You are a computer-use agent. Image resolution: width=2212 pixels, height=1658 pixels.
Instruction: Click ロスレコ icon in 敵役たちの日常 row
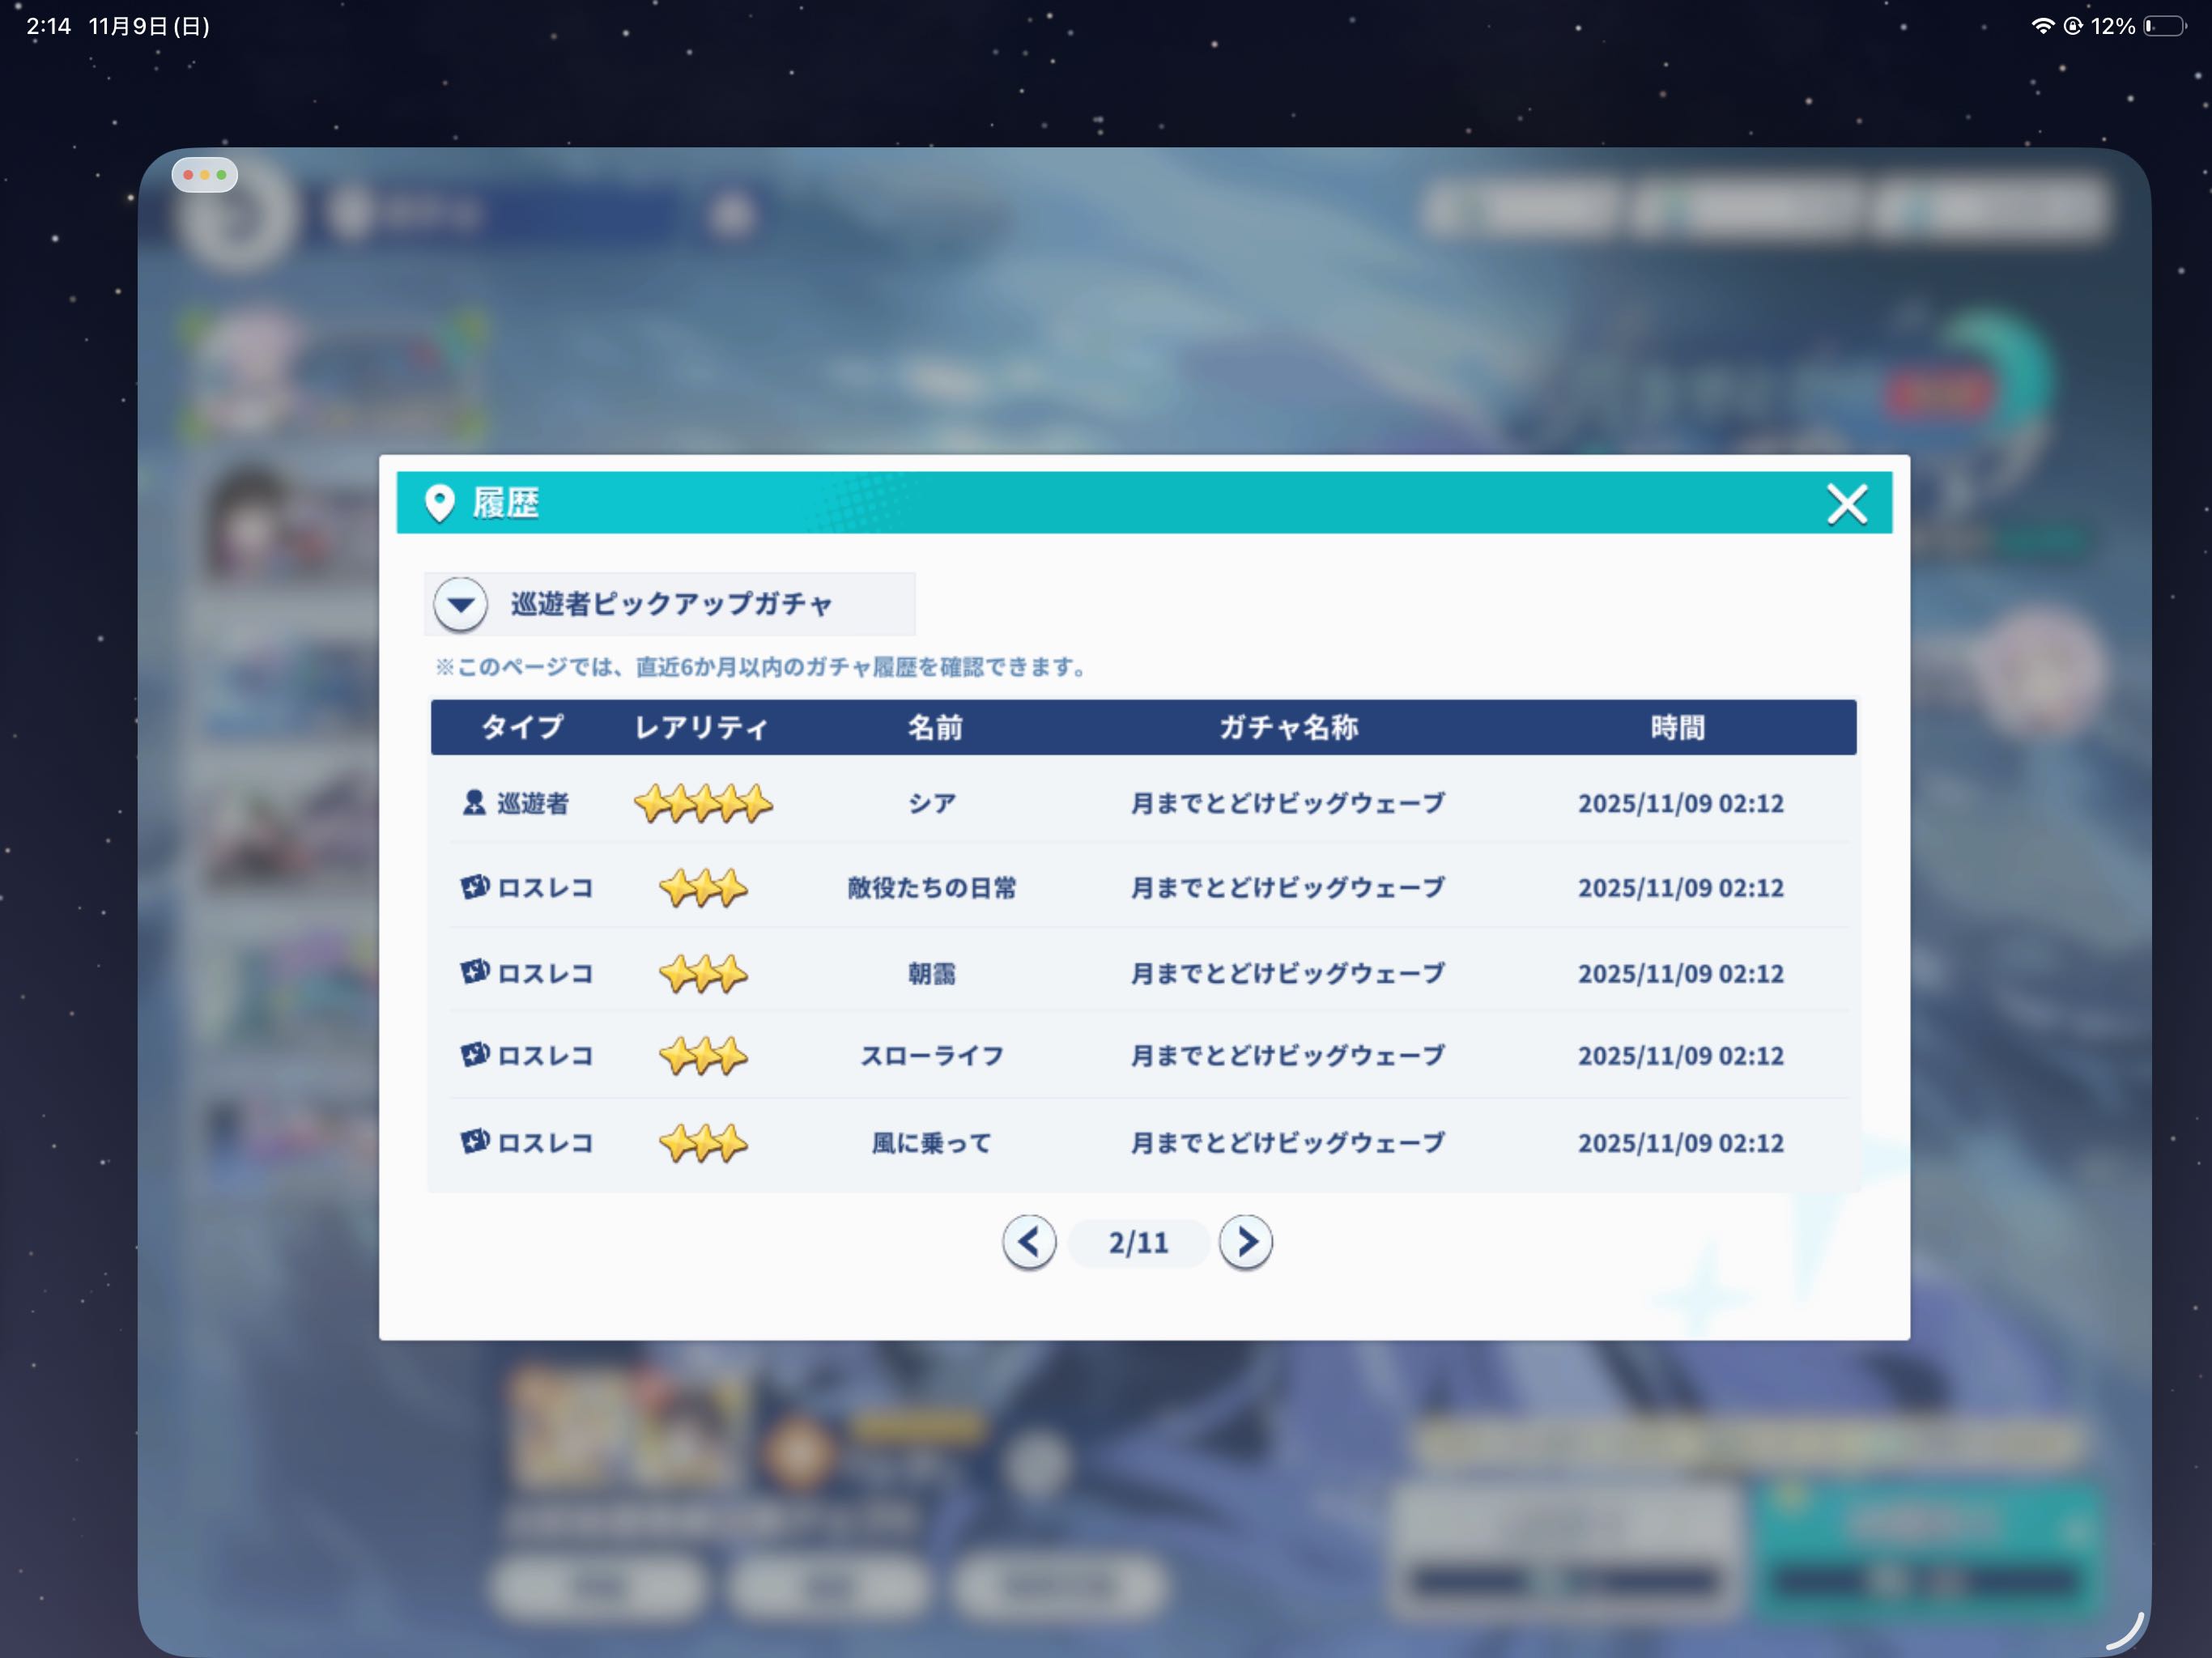point(475,887)
